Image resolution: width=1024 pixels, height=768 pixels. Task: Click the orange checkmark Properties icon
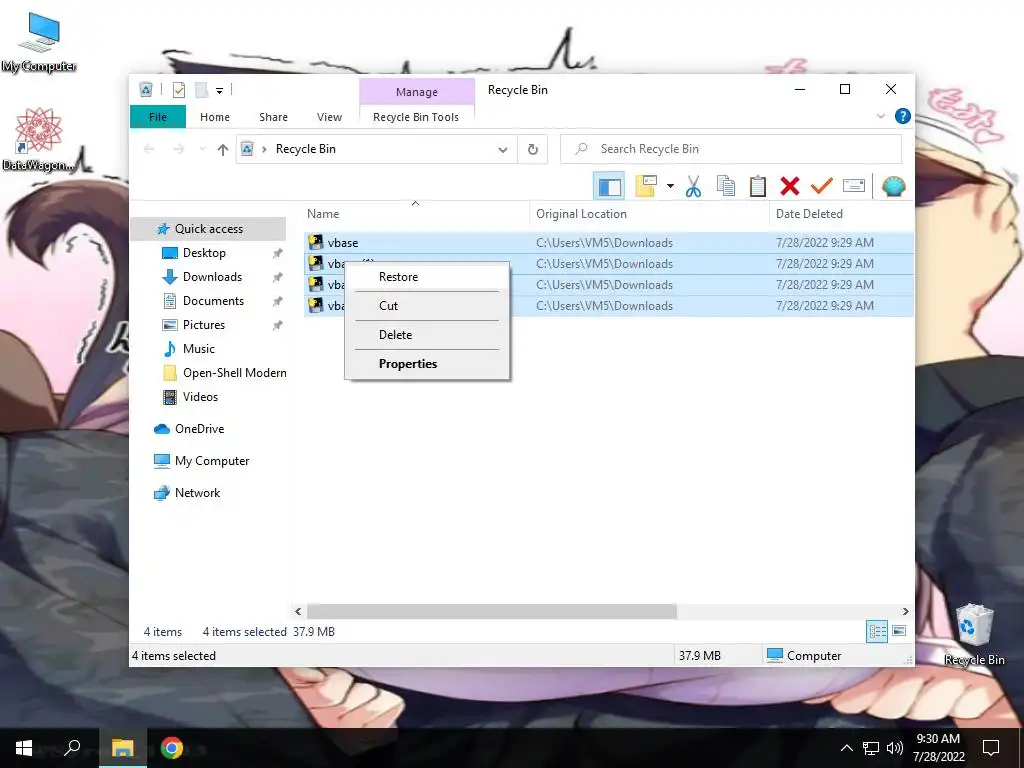822,186
